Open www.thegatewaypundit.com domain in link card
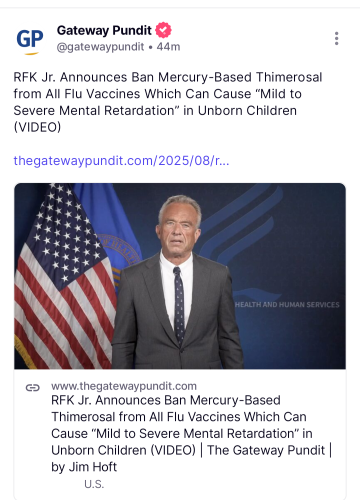This screenshot has width=360, height=500. click(x=124, y=386)
